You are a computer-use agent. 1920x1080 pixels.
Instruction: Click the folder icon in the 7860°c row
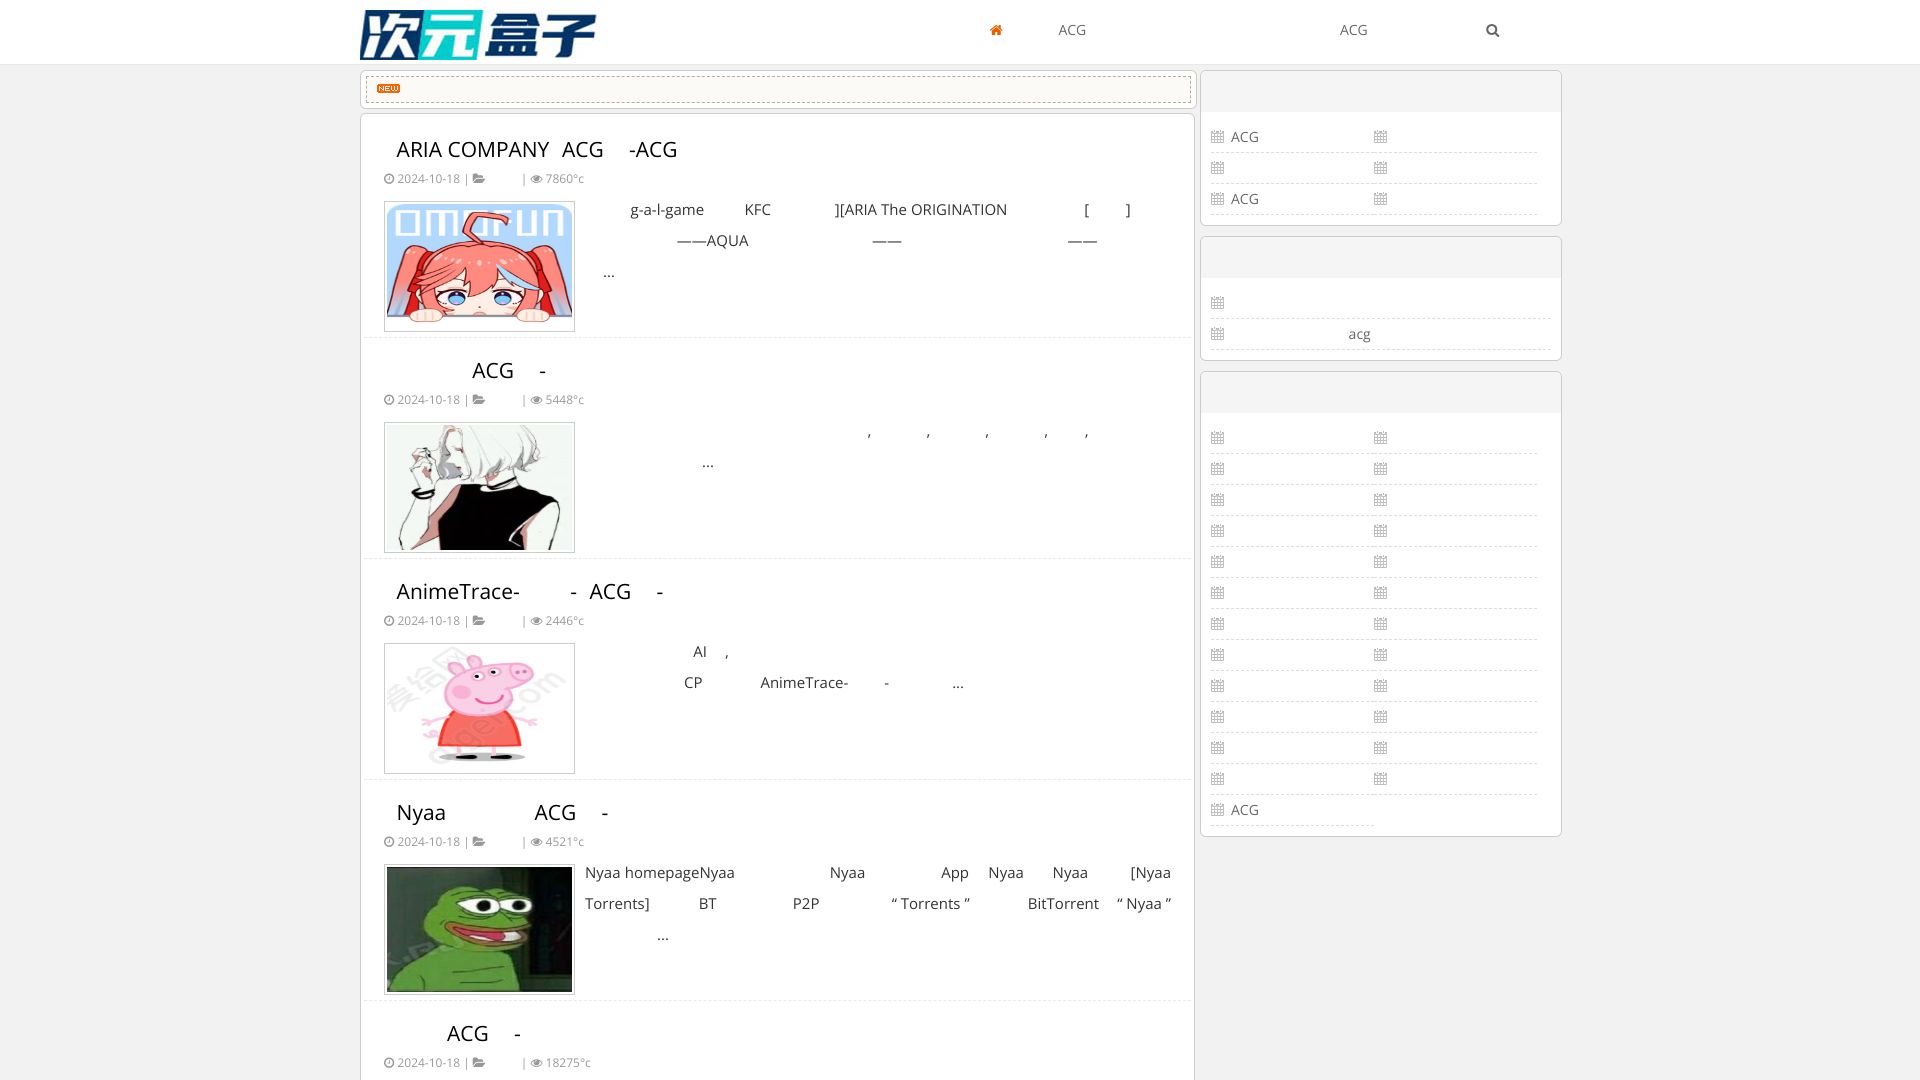tap(479, 179)
